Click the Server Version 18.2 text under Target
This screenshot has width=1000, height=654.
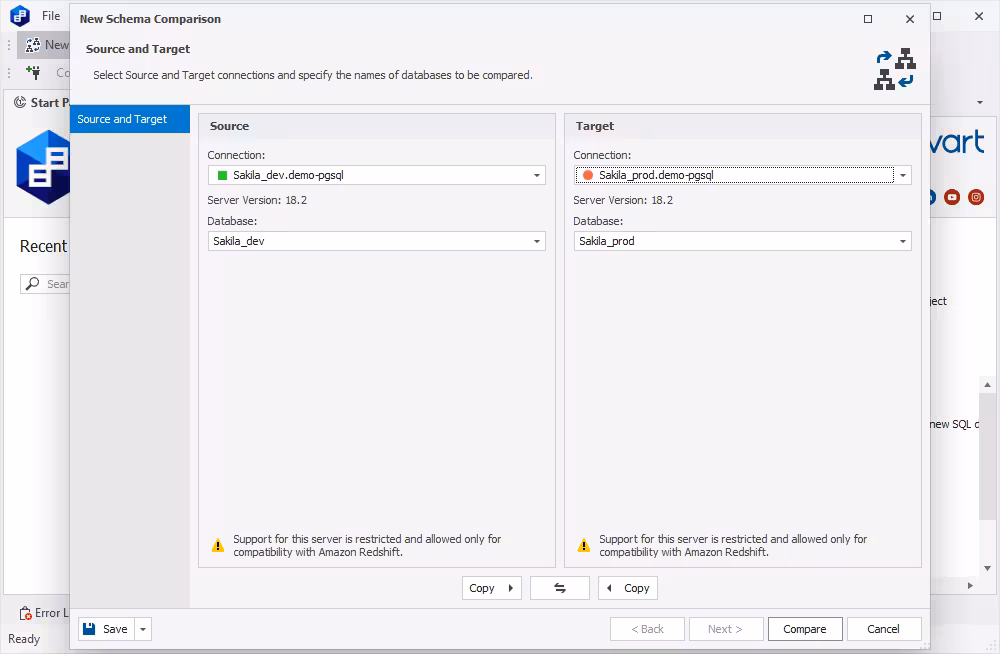(623, 200)
